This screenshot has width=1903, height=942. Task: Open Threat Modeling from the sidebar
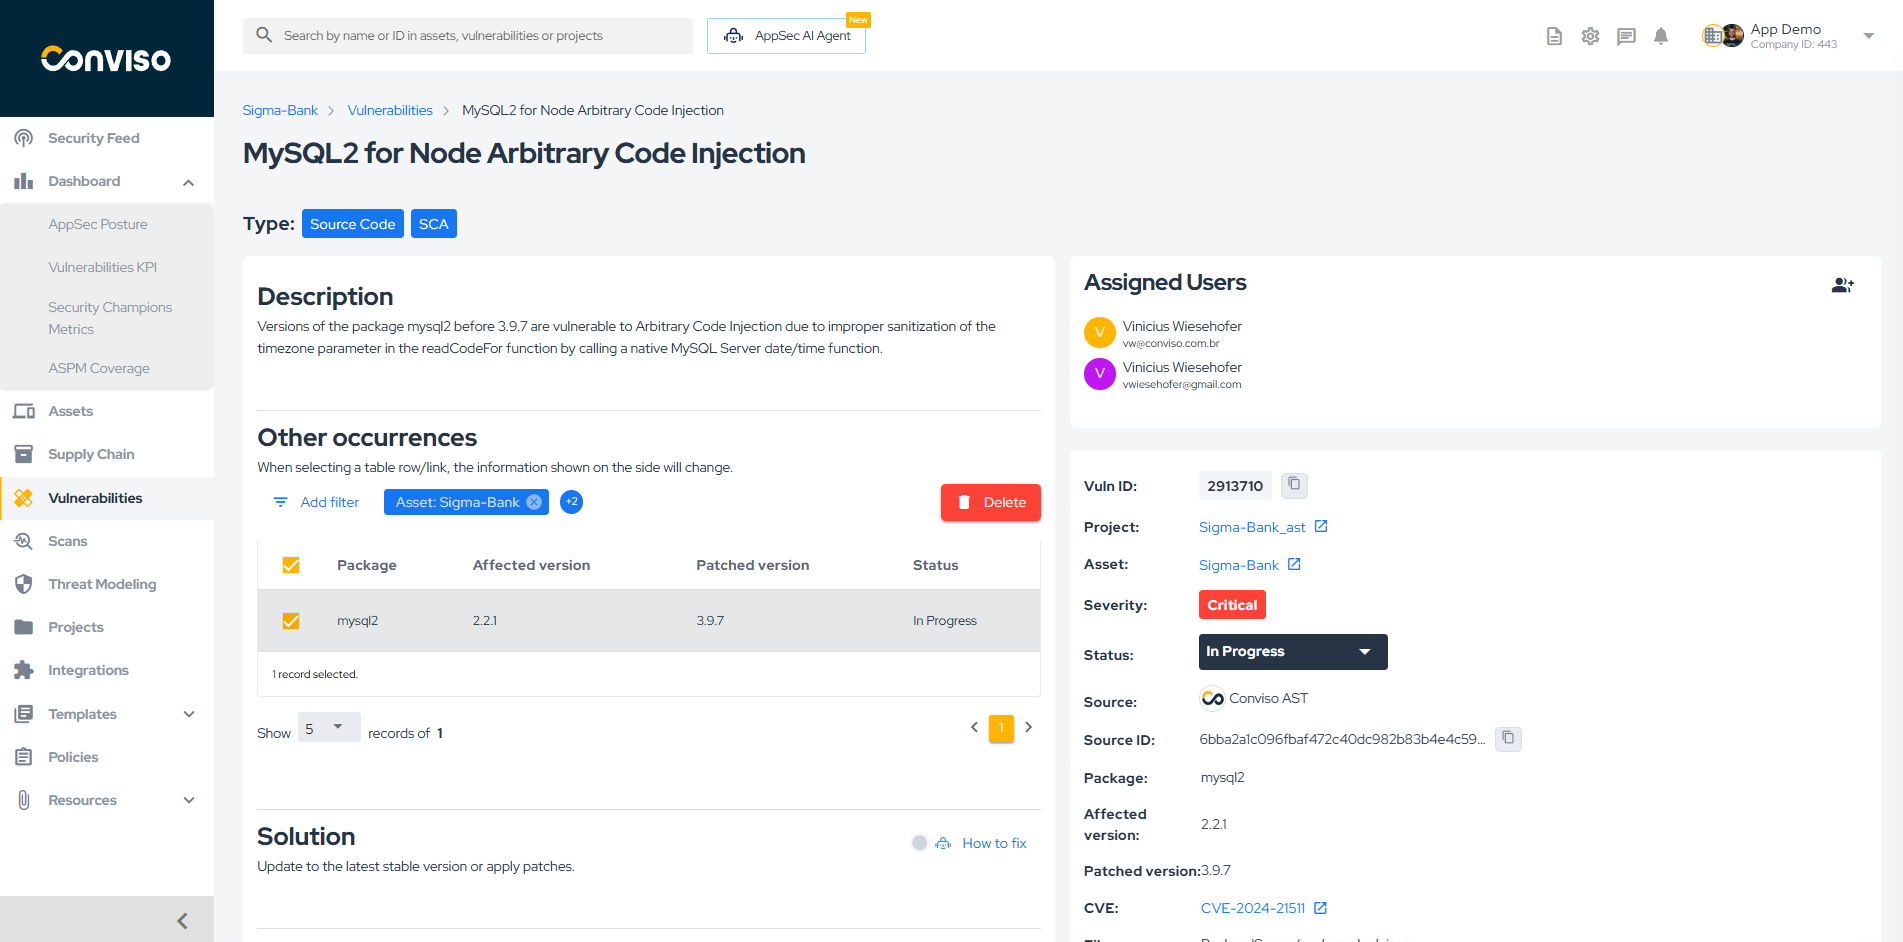click(x=102, y=584)
